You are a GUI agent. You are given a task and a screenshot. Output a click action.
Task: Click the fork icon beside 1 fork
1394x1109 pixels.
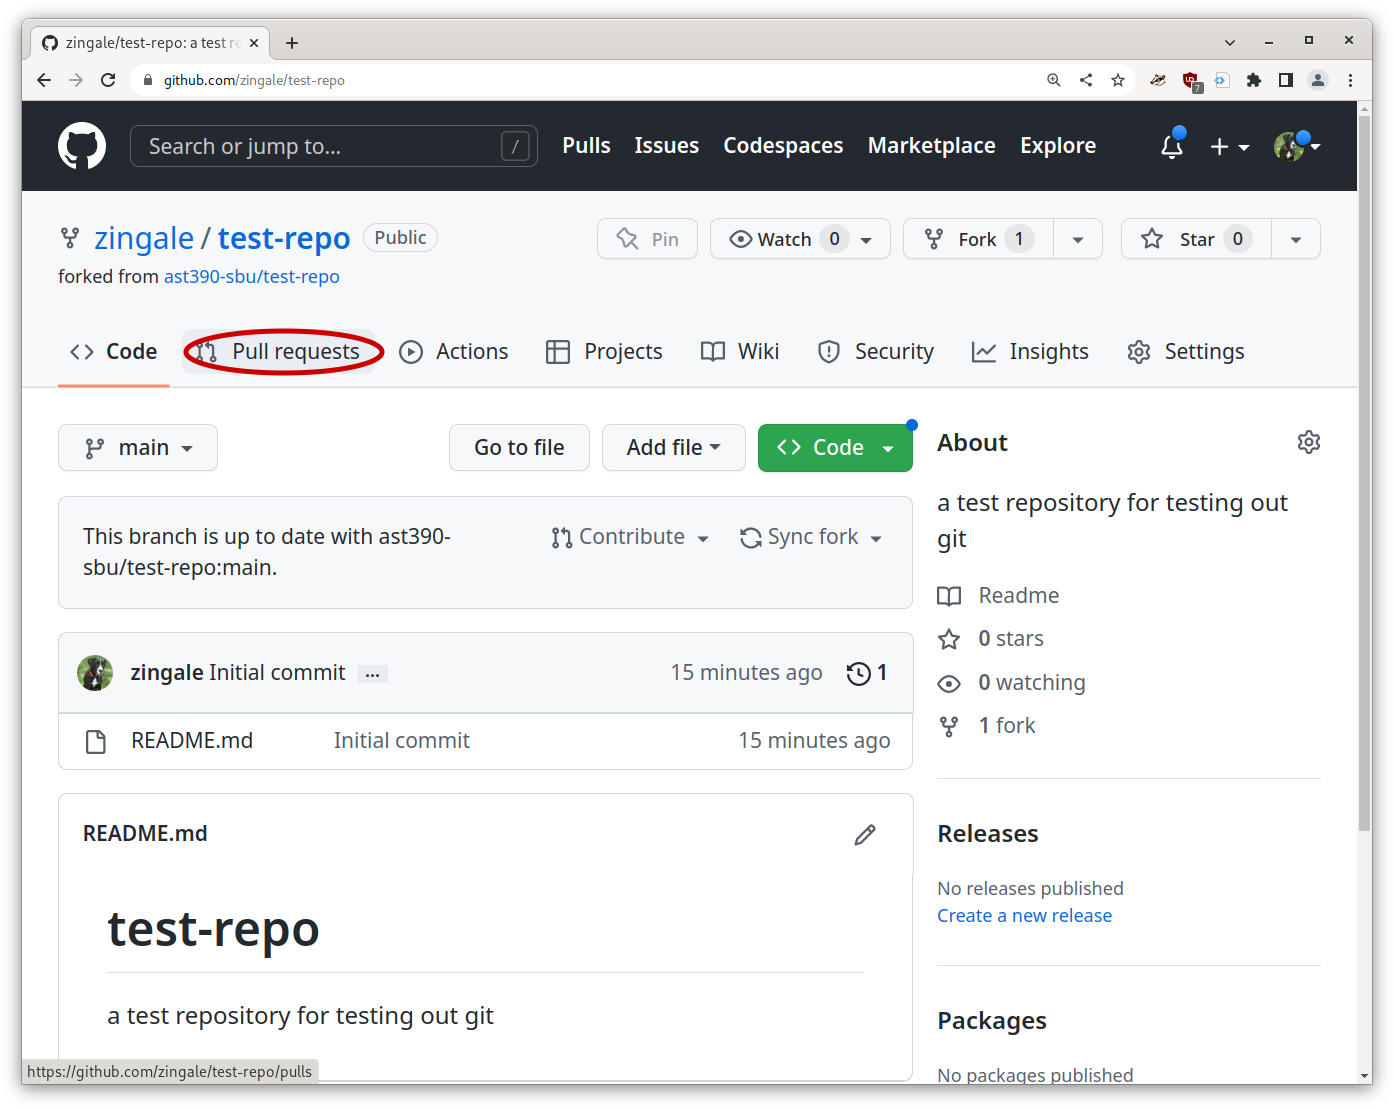[948, 726]
